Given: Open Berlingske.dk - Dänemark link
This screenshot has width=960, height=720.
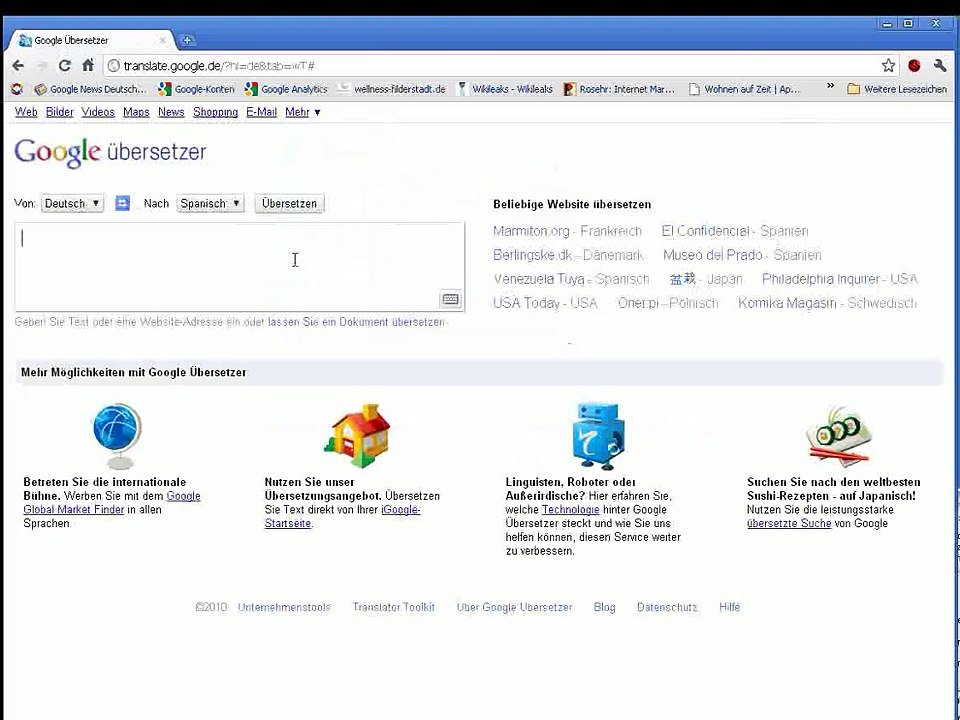Looking at the screenshot, I should pos(568,255).
